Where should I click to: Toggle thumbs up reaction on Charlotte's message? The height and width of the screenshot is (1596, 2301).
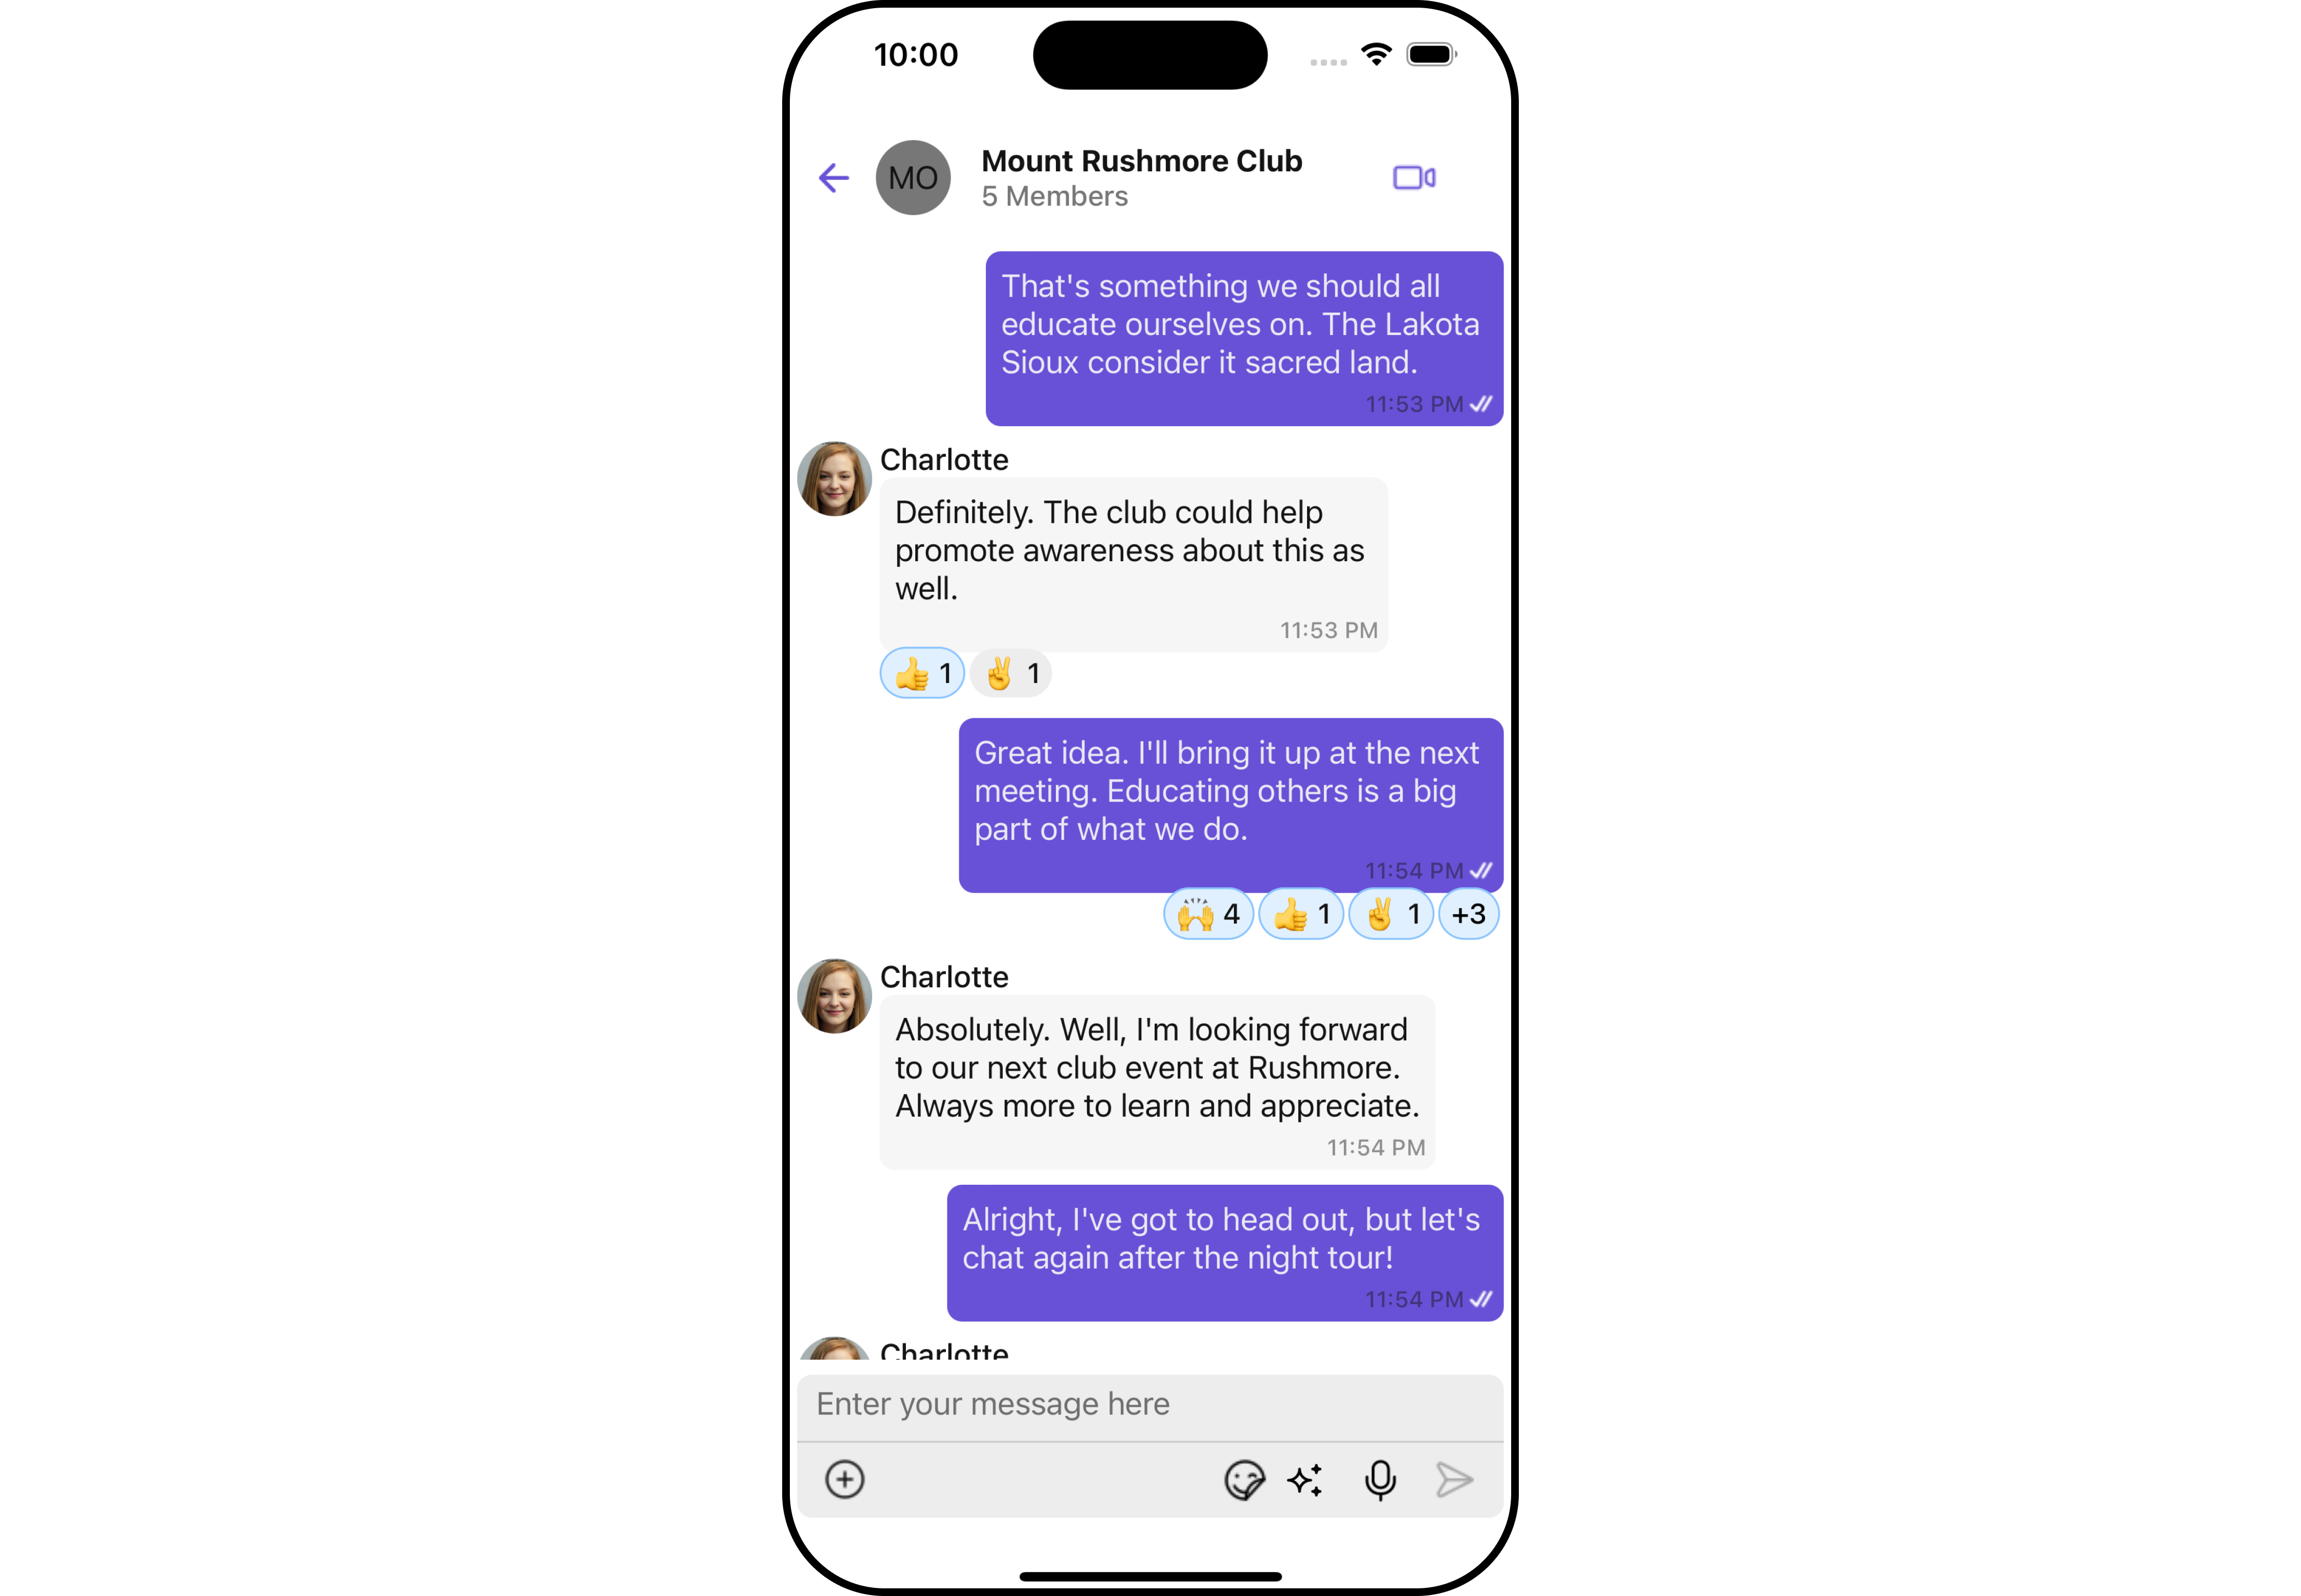922,673
